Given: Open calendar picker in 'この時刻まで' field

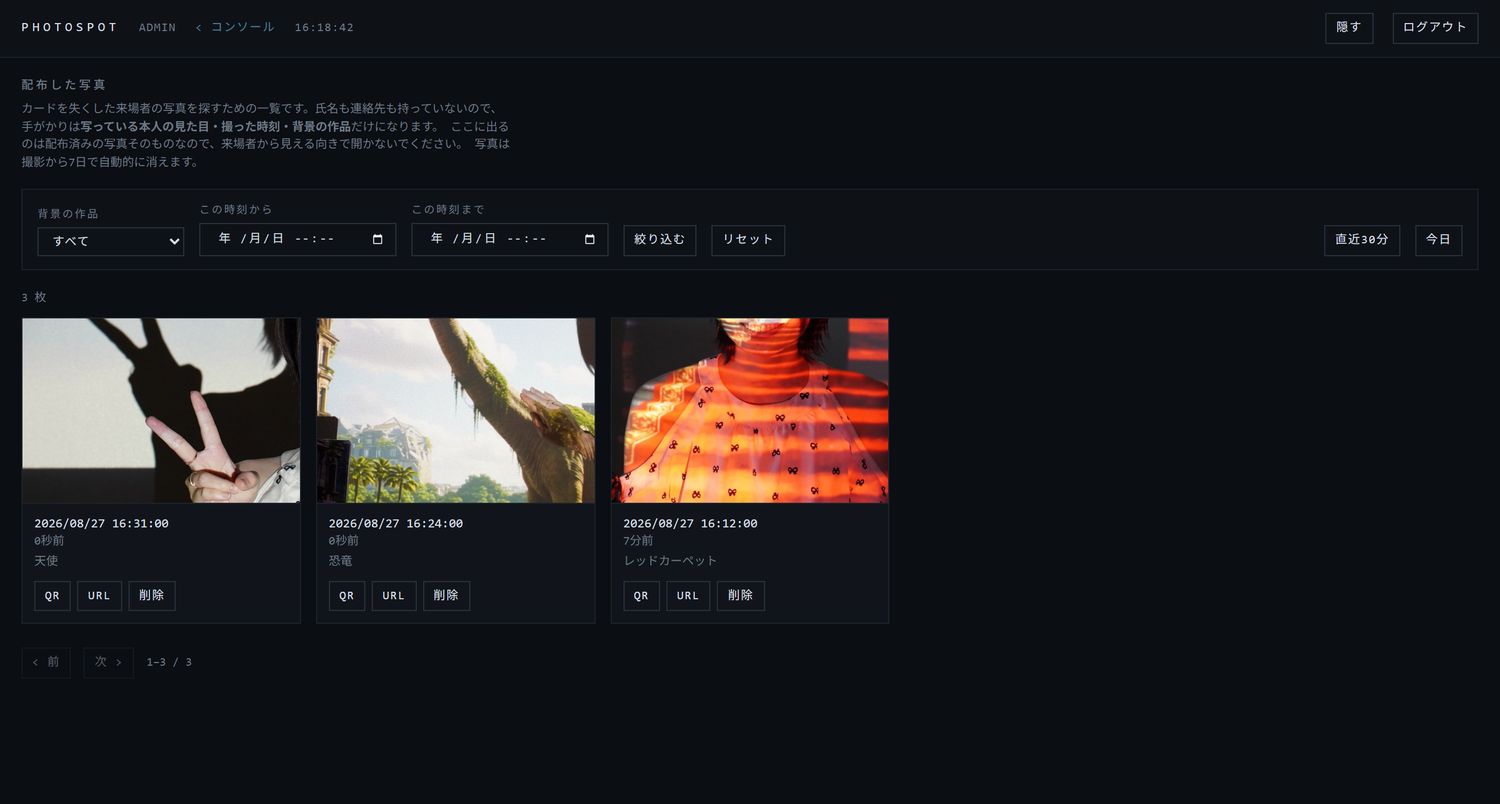Looking at the screenshot, I should (589, 239).
